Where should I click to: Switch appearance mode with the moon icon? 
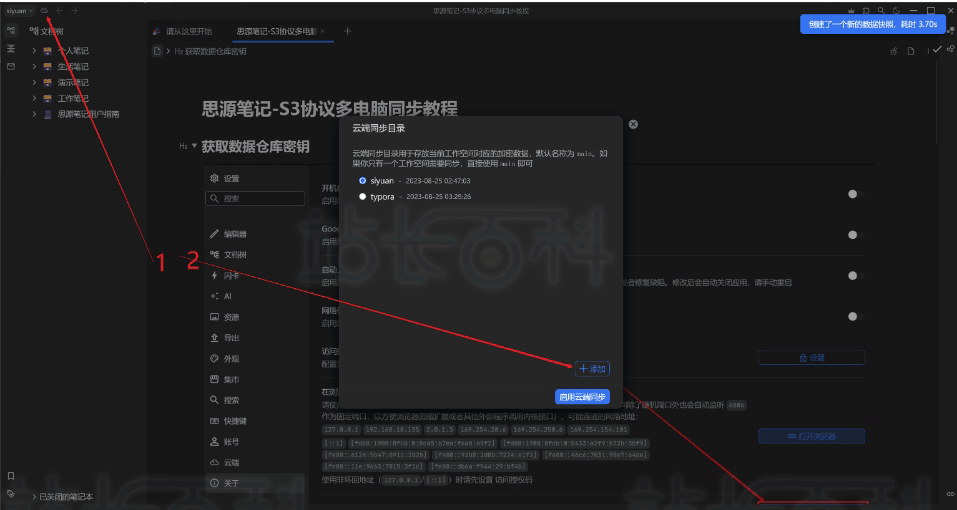896,11
